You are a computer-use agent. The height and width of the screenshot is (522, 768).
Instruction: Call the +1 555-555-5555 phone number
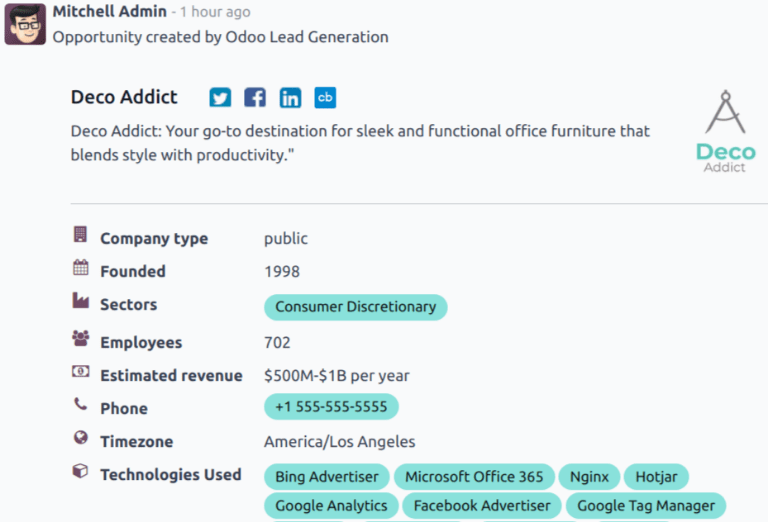click(x=331, y=408)
